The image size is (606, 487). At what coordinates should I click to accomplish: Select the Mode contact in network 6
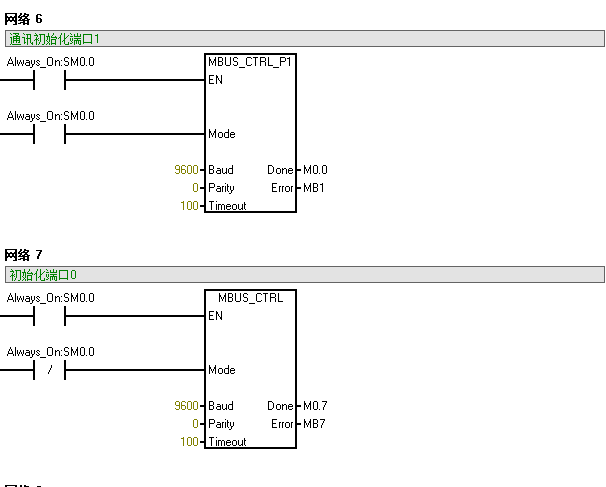coord(49,134)
